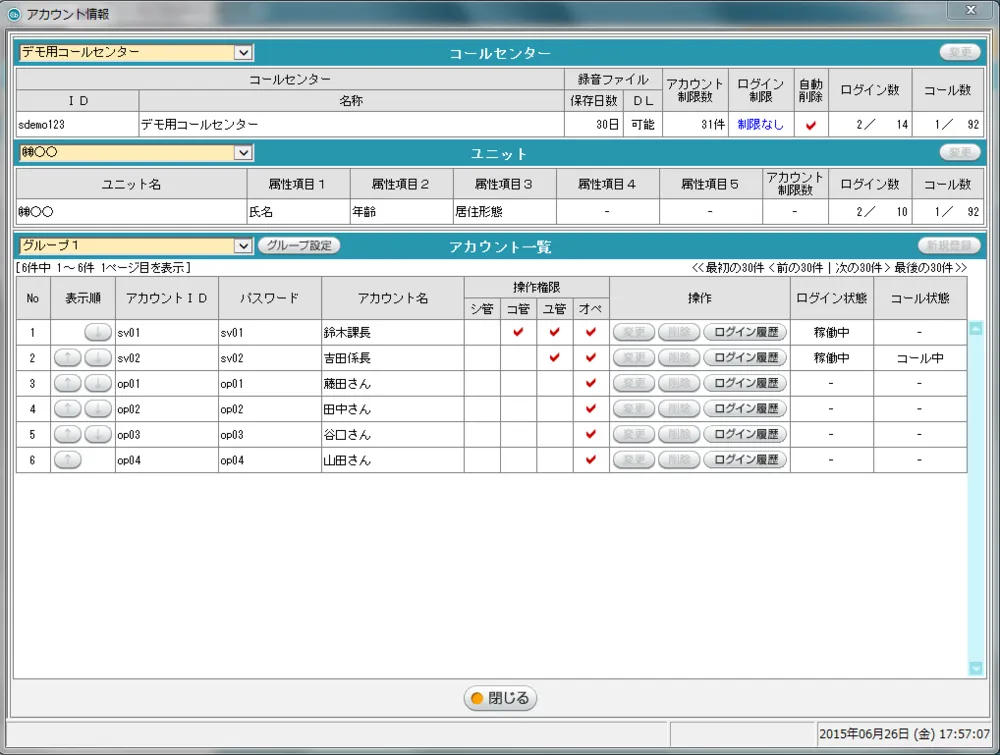
Task: Open ログイン履歴 for 山田さん
Action: [x=745, y=460]
